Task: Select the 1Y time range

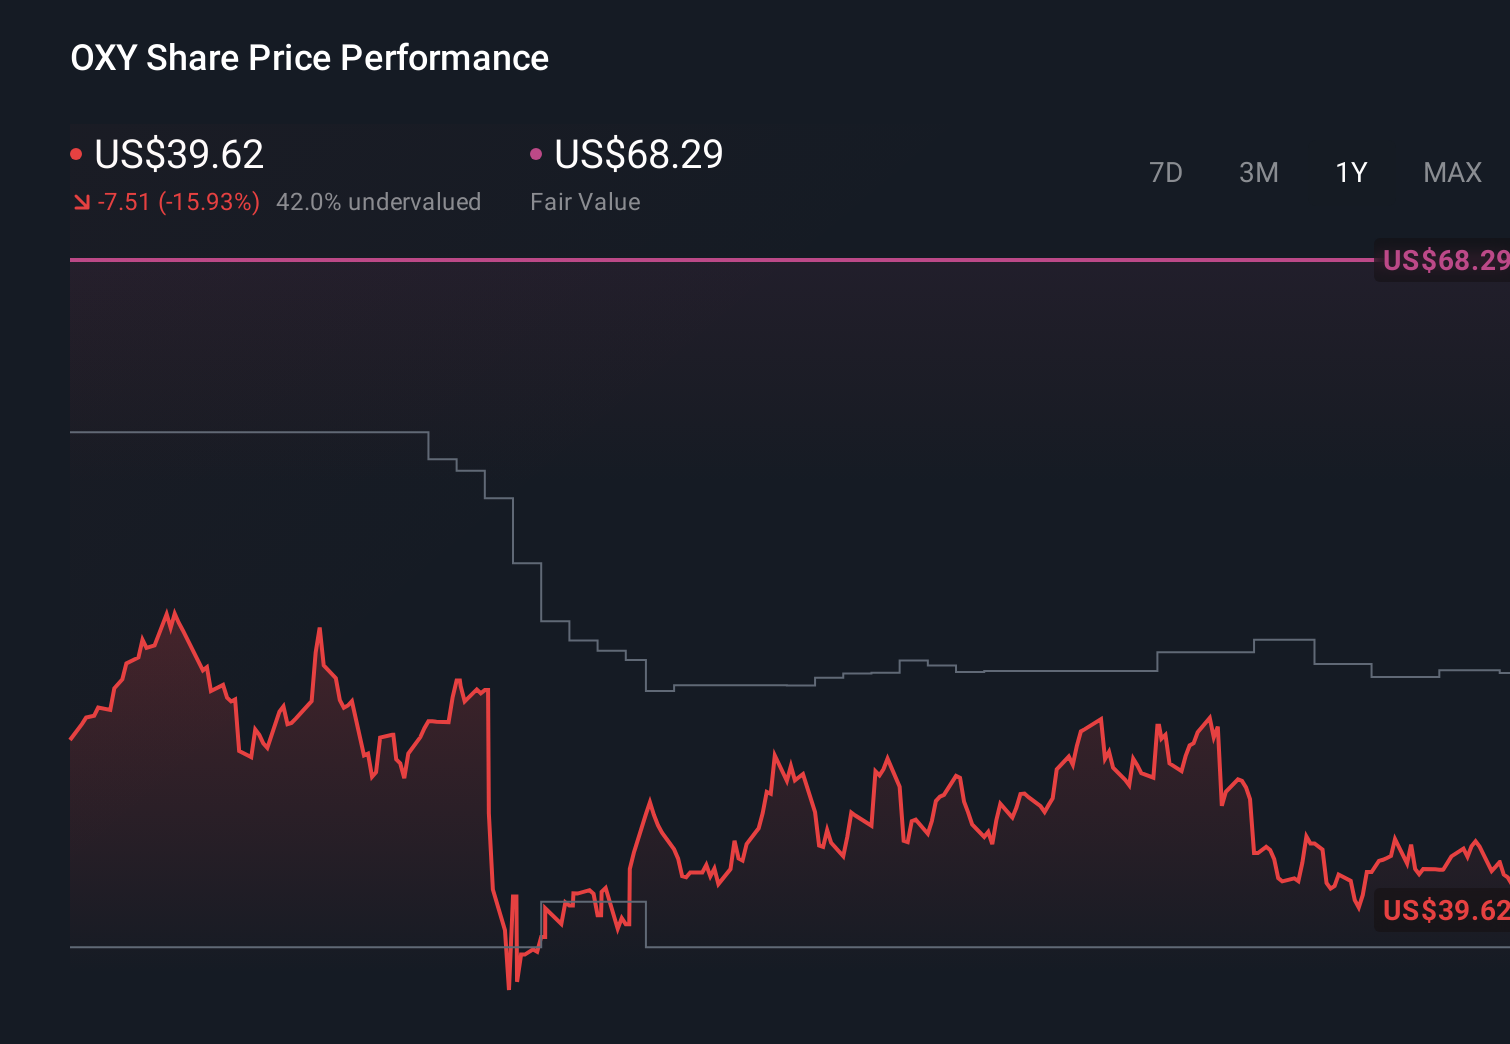Action: 1350,172
